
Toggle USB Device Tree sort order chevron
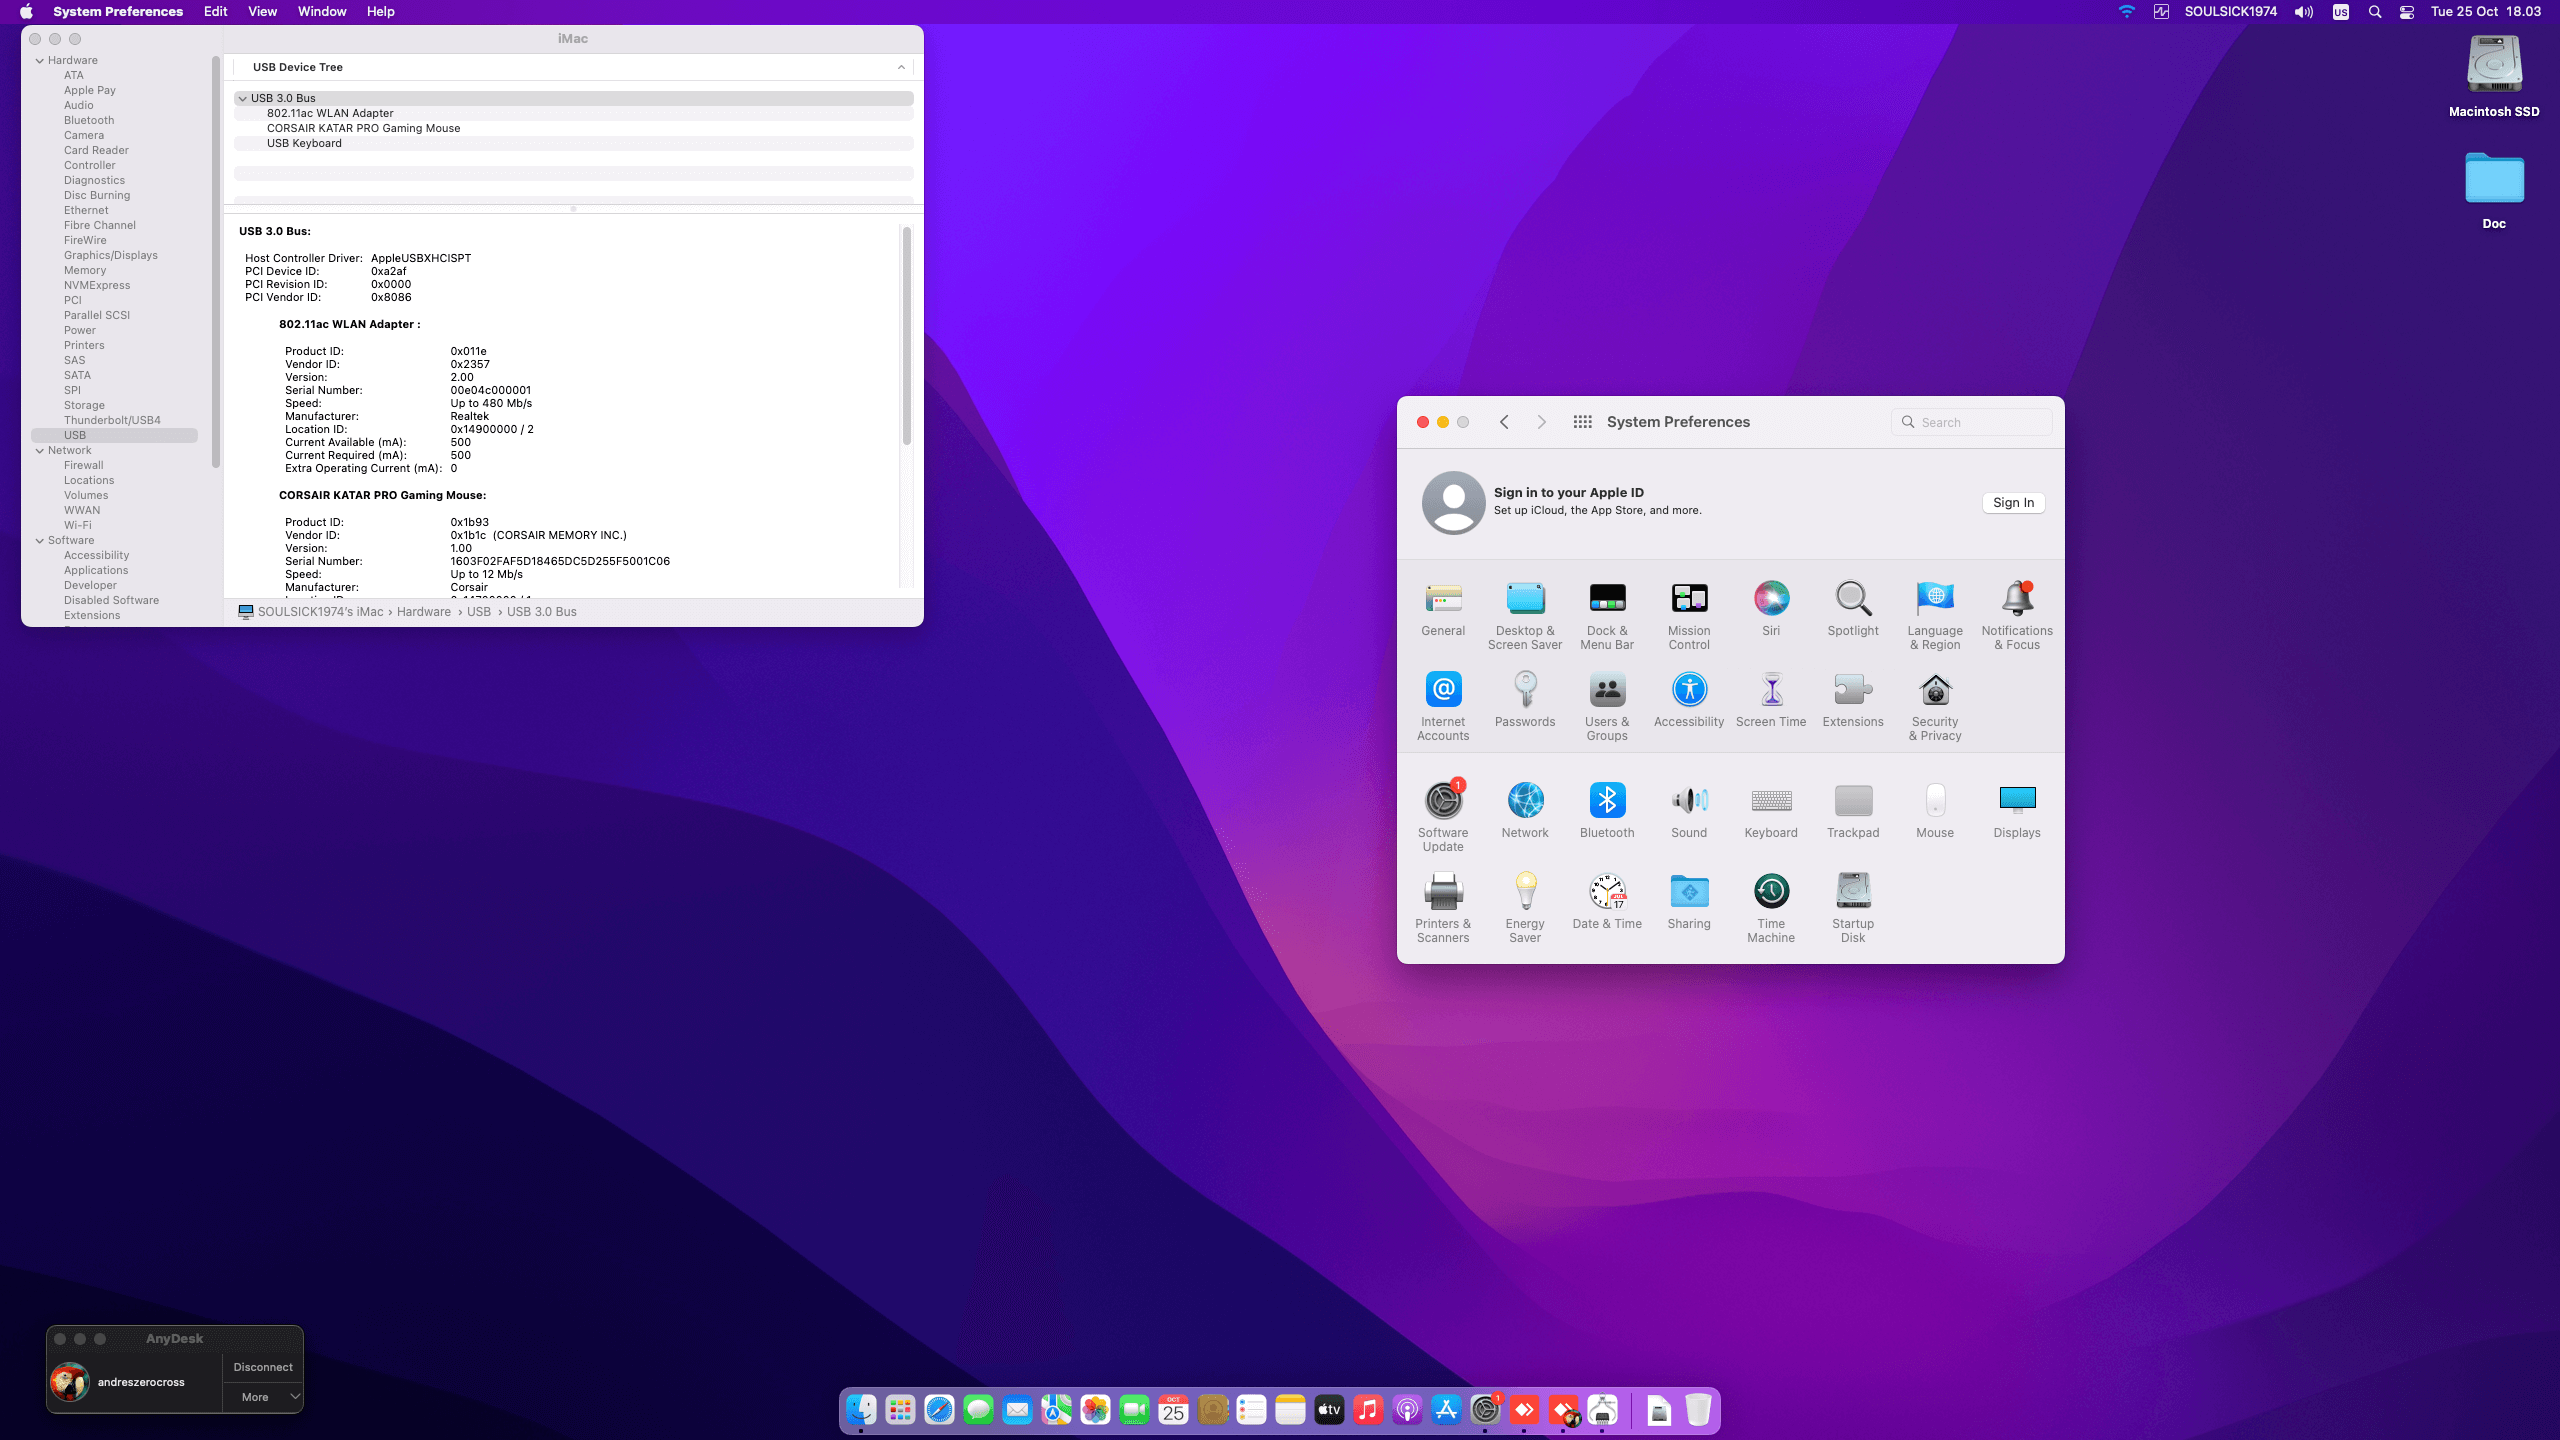[x=901, y=68]
